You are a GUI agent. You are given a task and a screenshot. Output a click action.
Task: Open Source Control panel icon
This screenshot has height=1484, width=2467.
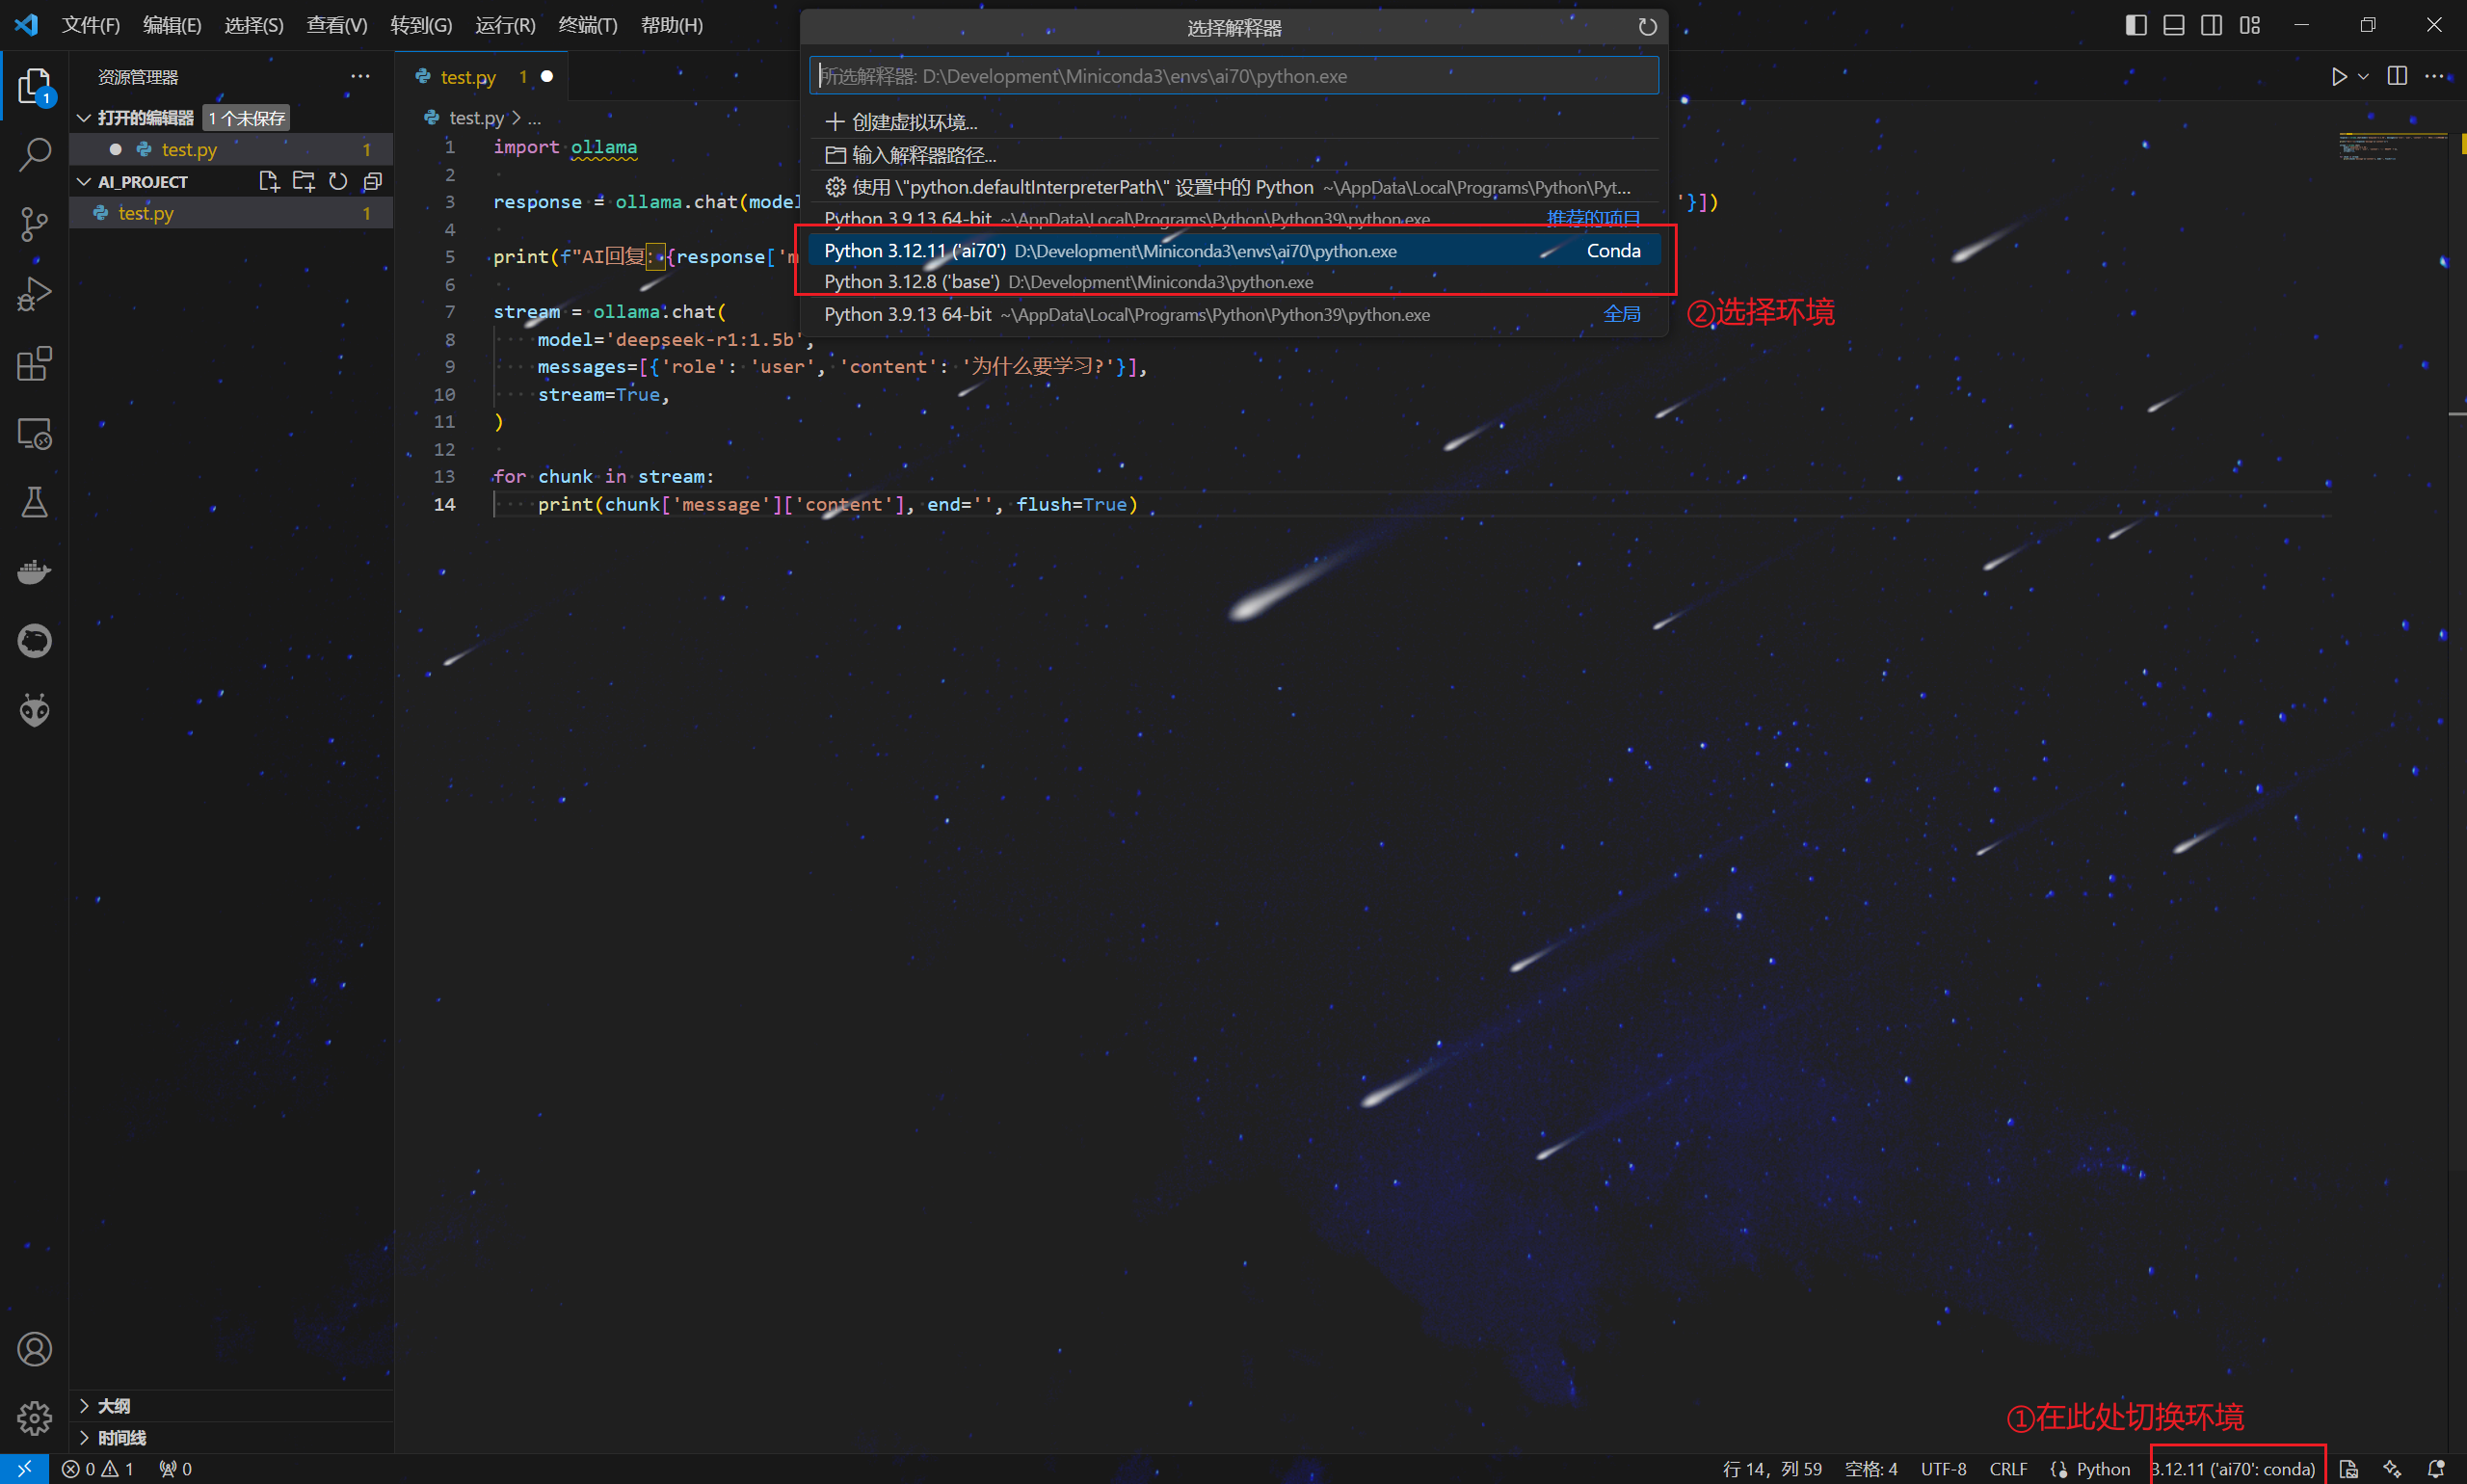pos(35,224)
